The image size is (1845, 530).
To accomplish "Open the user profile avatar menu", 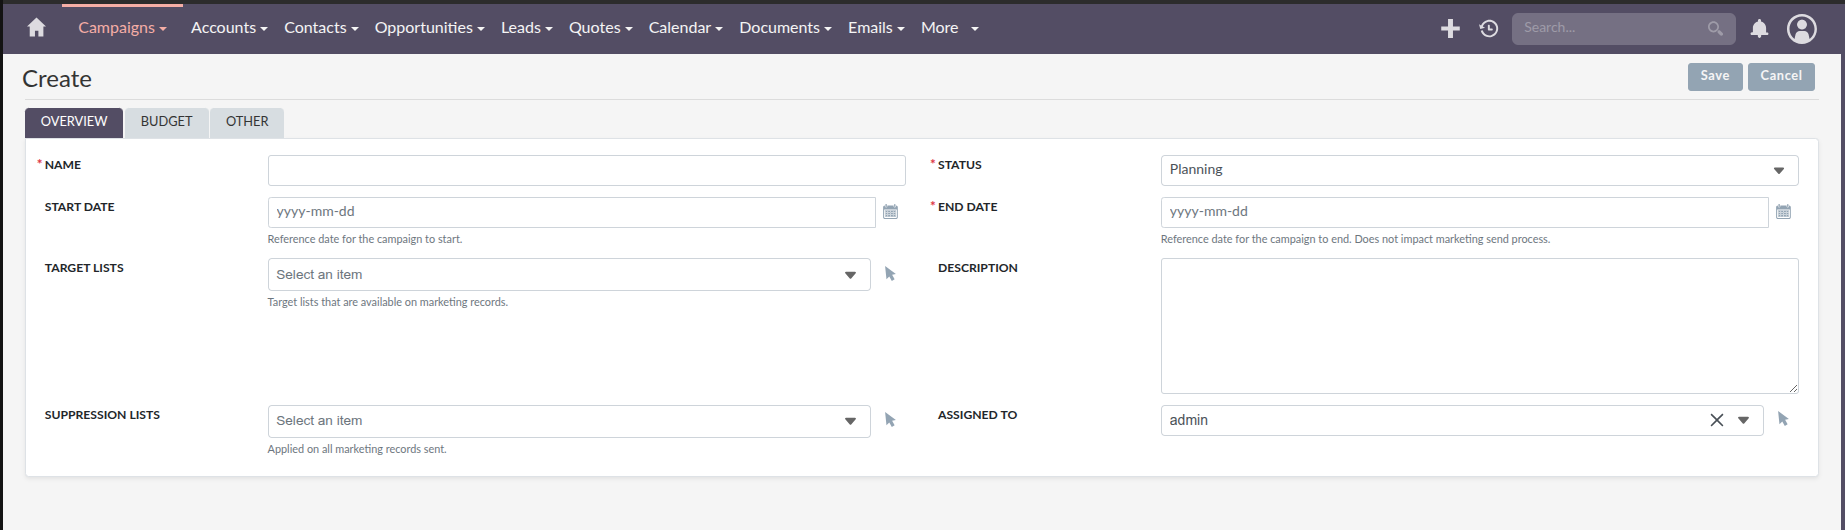I will (x=1801, y=29).
